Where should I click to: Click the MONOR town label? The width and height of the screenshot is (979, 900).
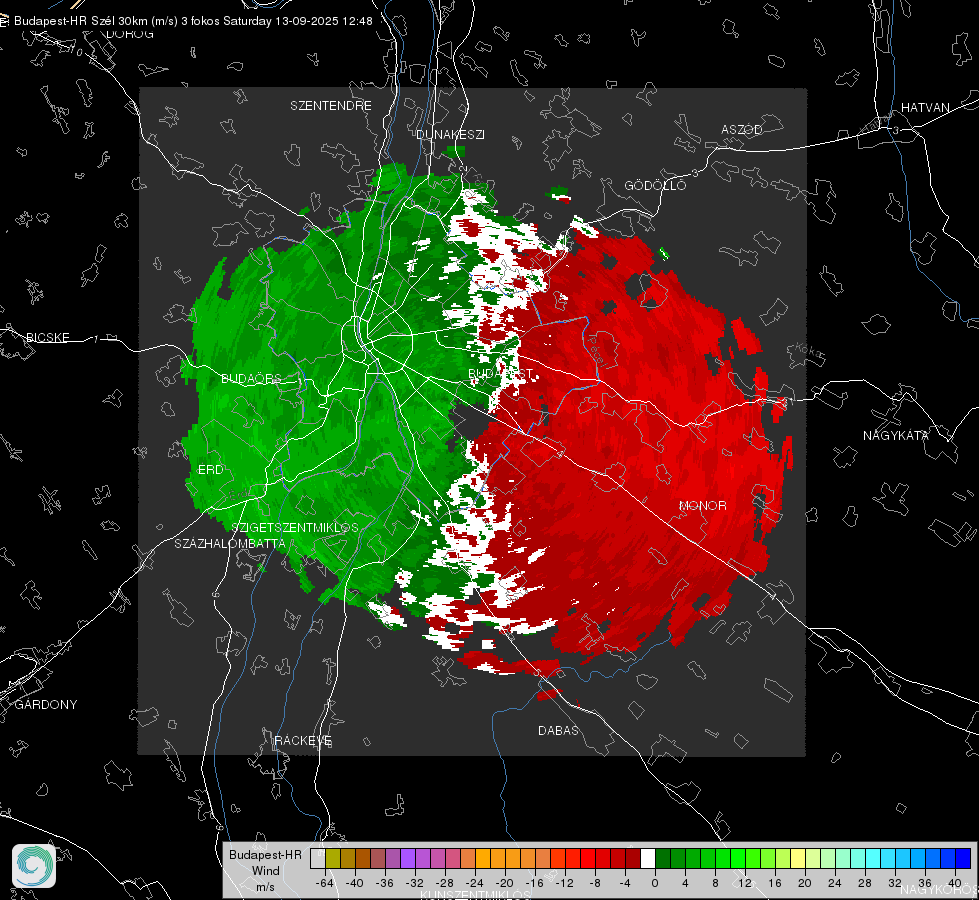(x=702, y=505)
